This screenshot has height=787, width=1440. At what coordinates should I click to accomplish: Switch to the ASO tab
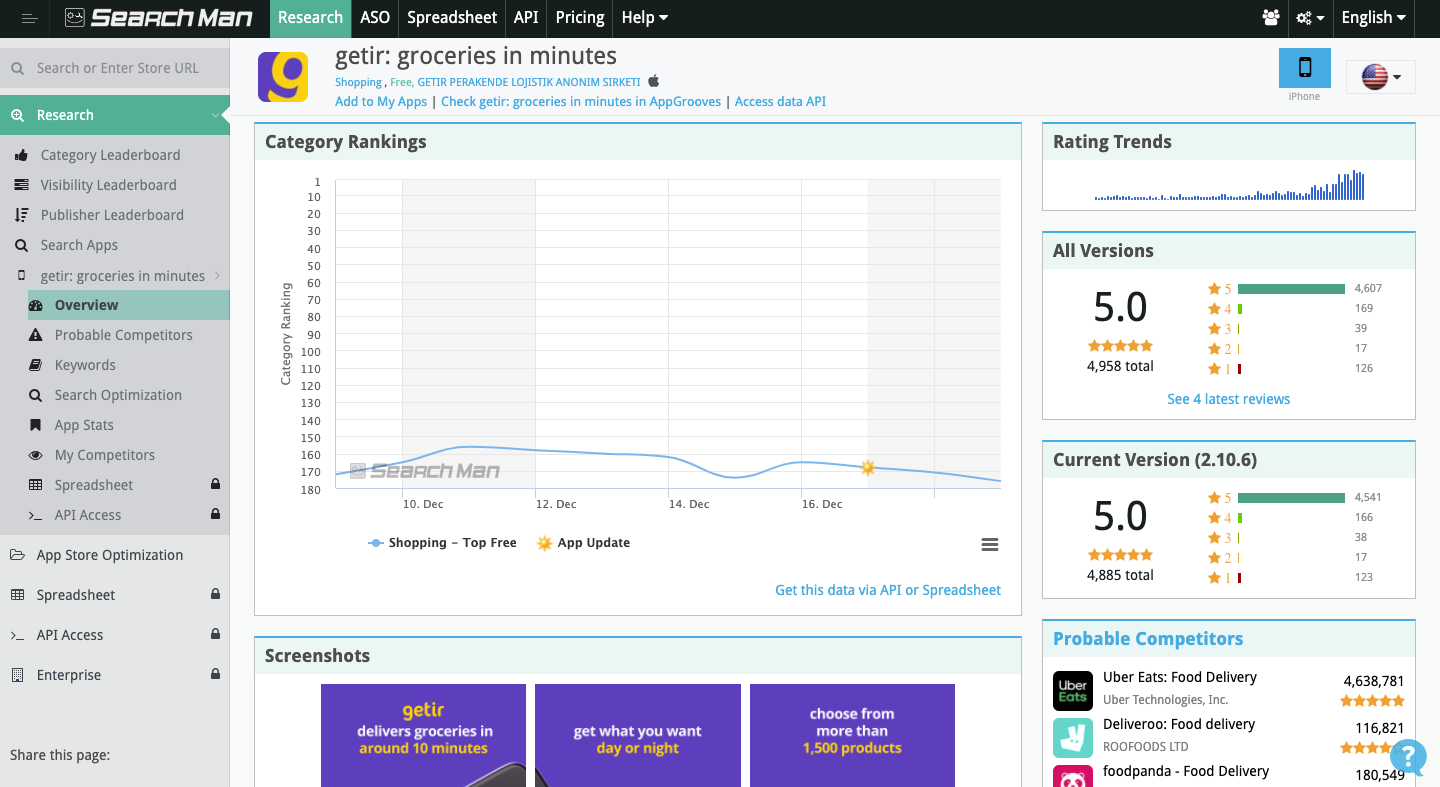click(375, 18)
